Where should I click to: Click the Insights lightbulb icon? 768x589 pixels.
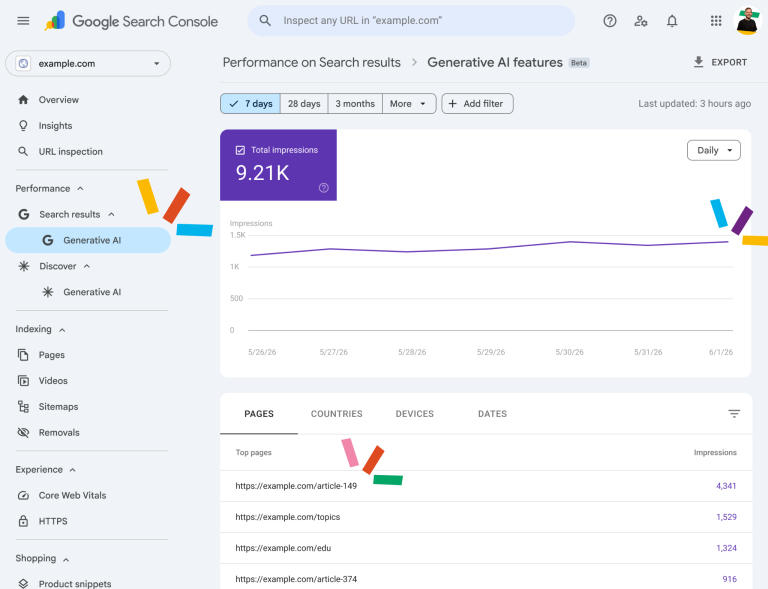tap(23, 126)
